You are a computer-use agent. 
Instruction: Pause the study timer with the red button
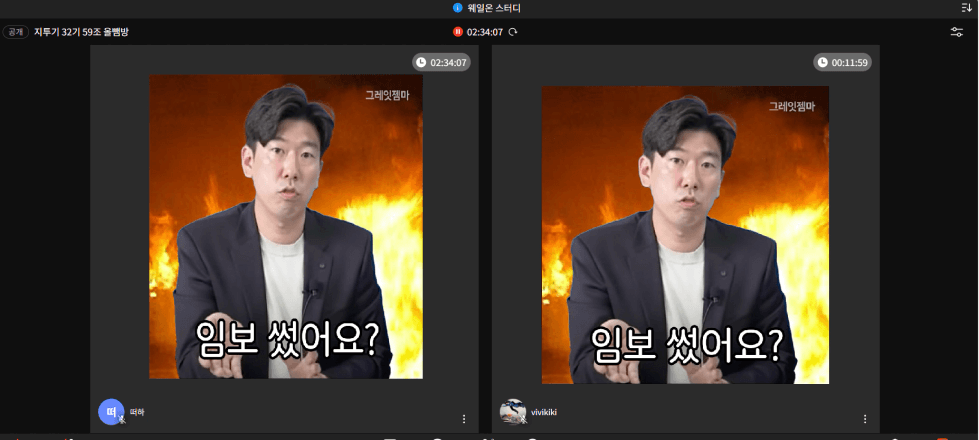[x=458, y=32]
